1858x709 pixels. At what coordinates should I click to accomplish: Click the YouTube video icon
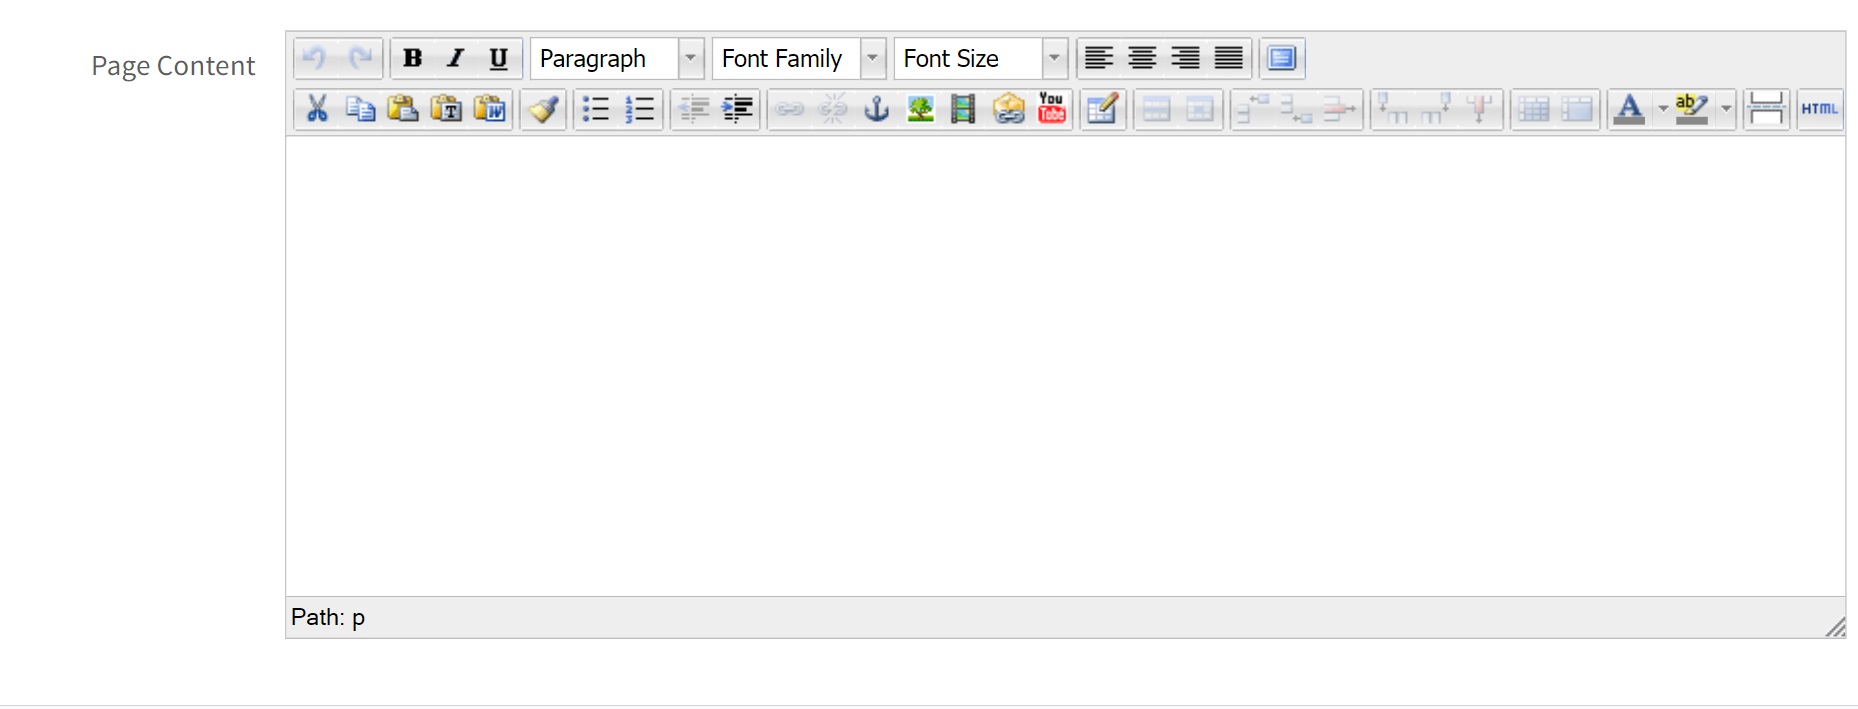coord(1051,109)
